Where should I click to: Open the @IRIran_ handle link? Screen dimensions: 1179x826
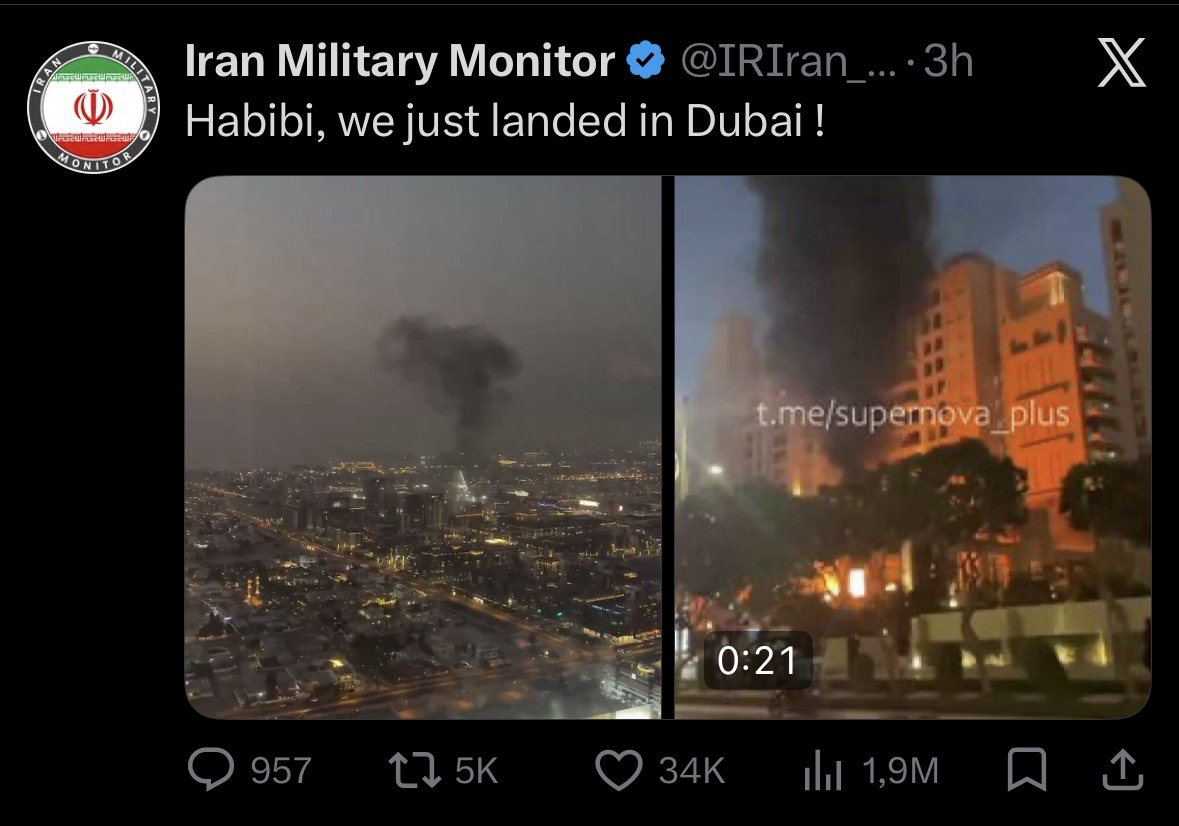coord(788,61)
